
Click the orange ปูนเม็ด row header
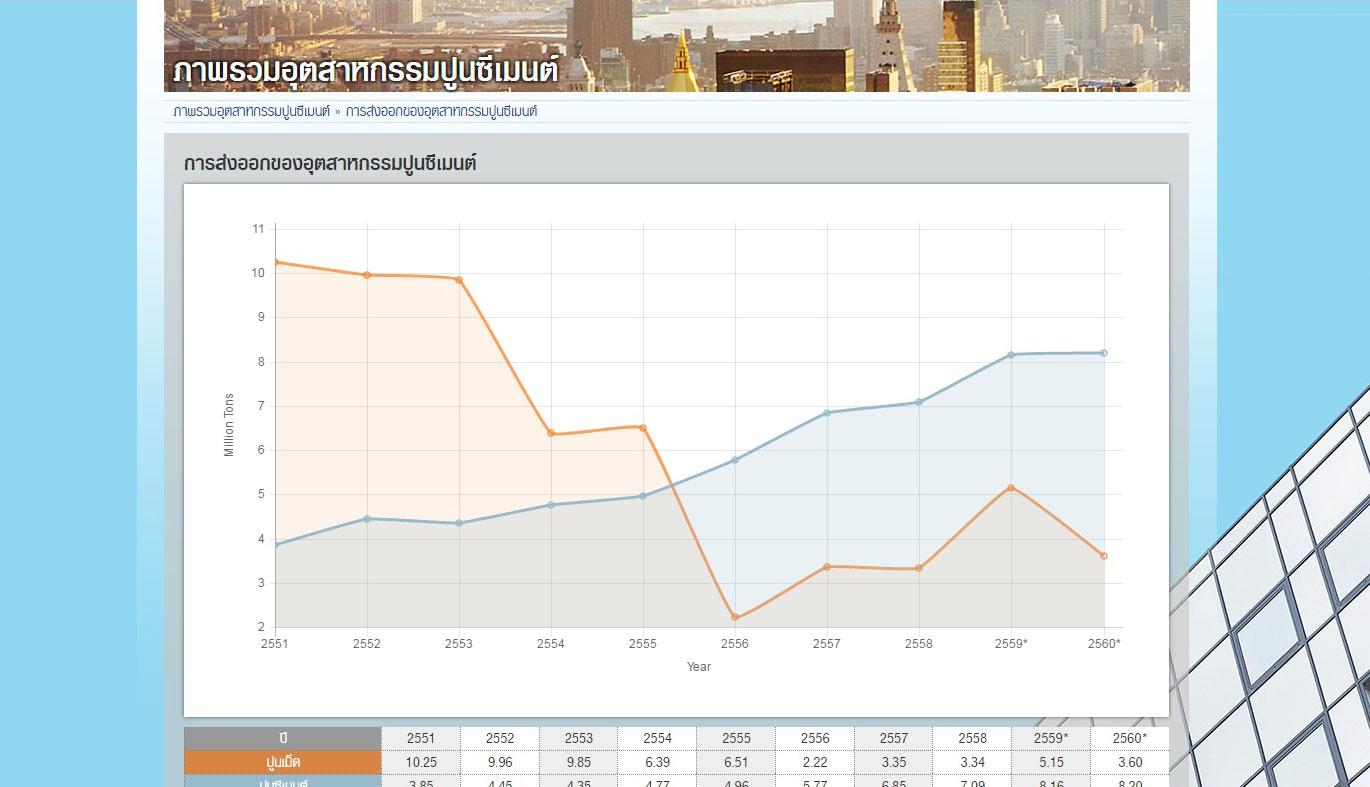[x=283, y=762]
